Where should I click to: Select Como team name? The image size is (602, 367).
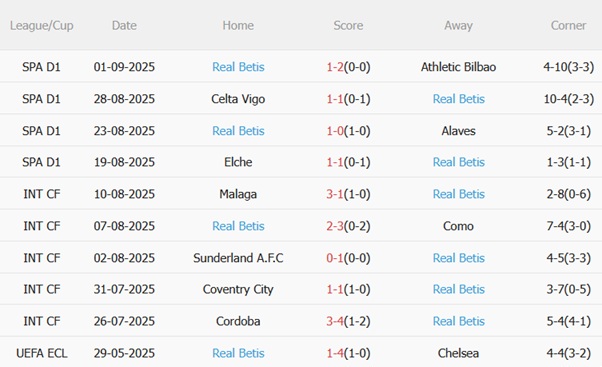click(458, 226)
